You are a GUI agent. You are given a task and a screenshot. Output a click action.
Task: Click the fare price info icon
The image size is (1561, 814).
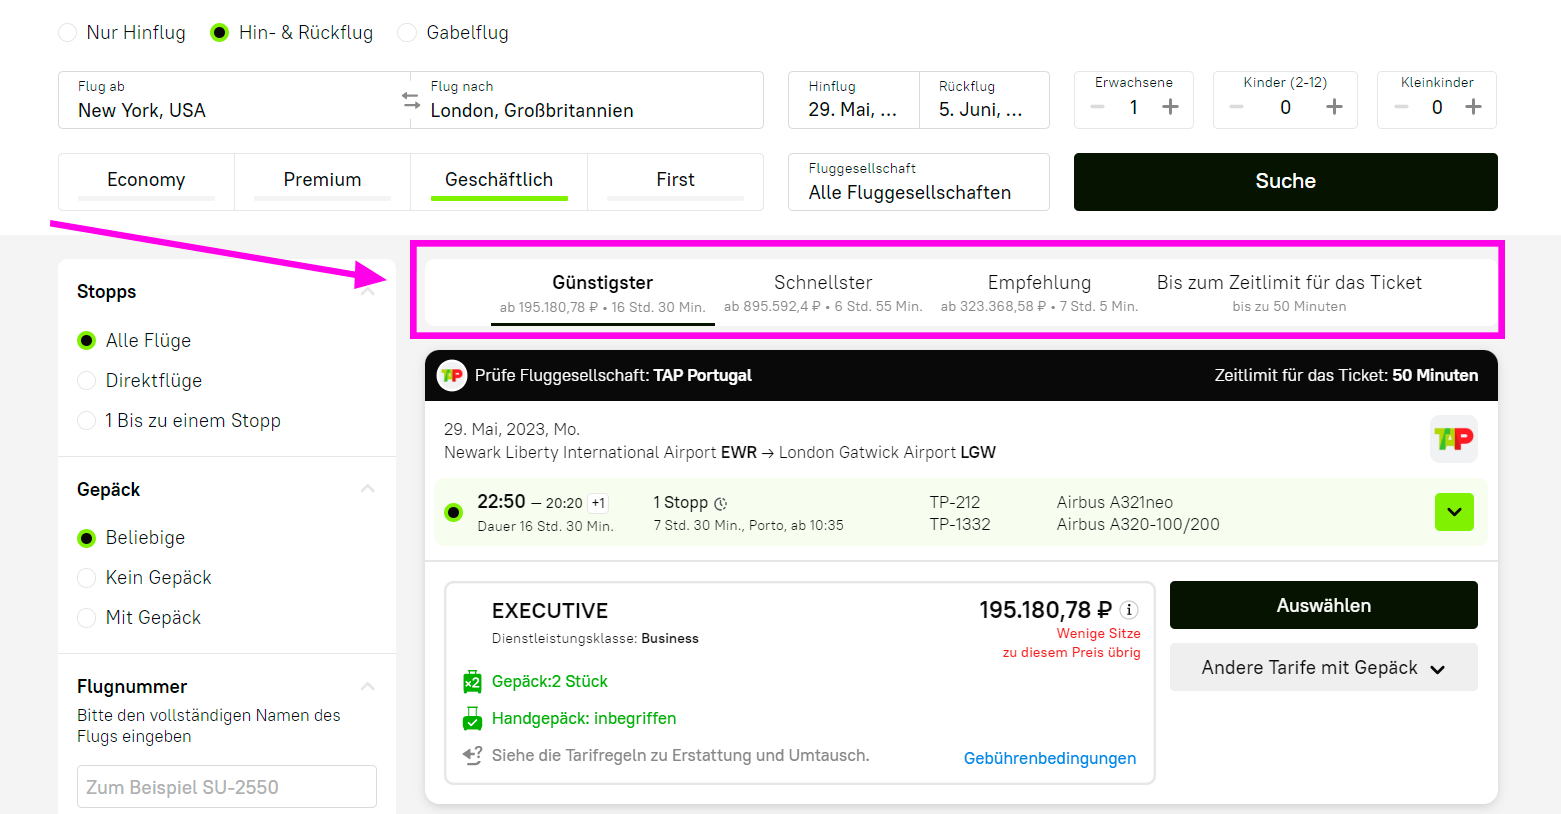click(1129, 610)
